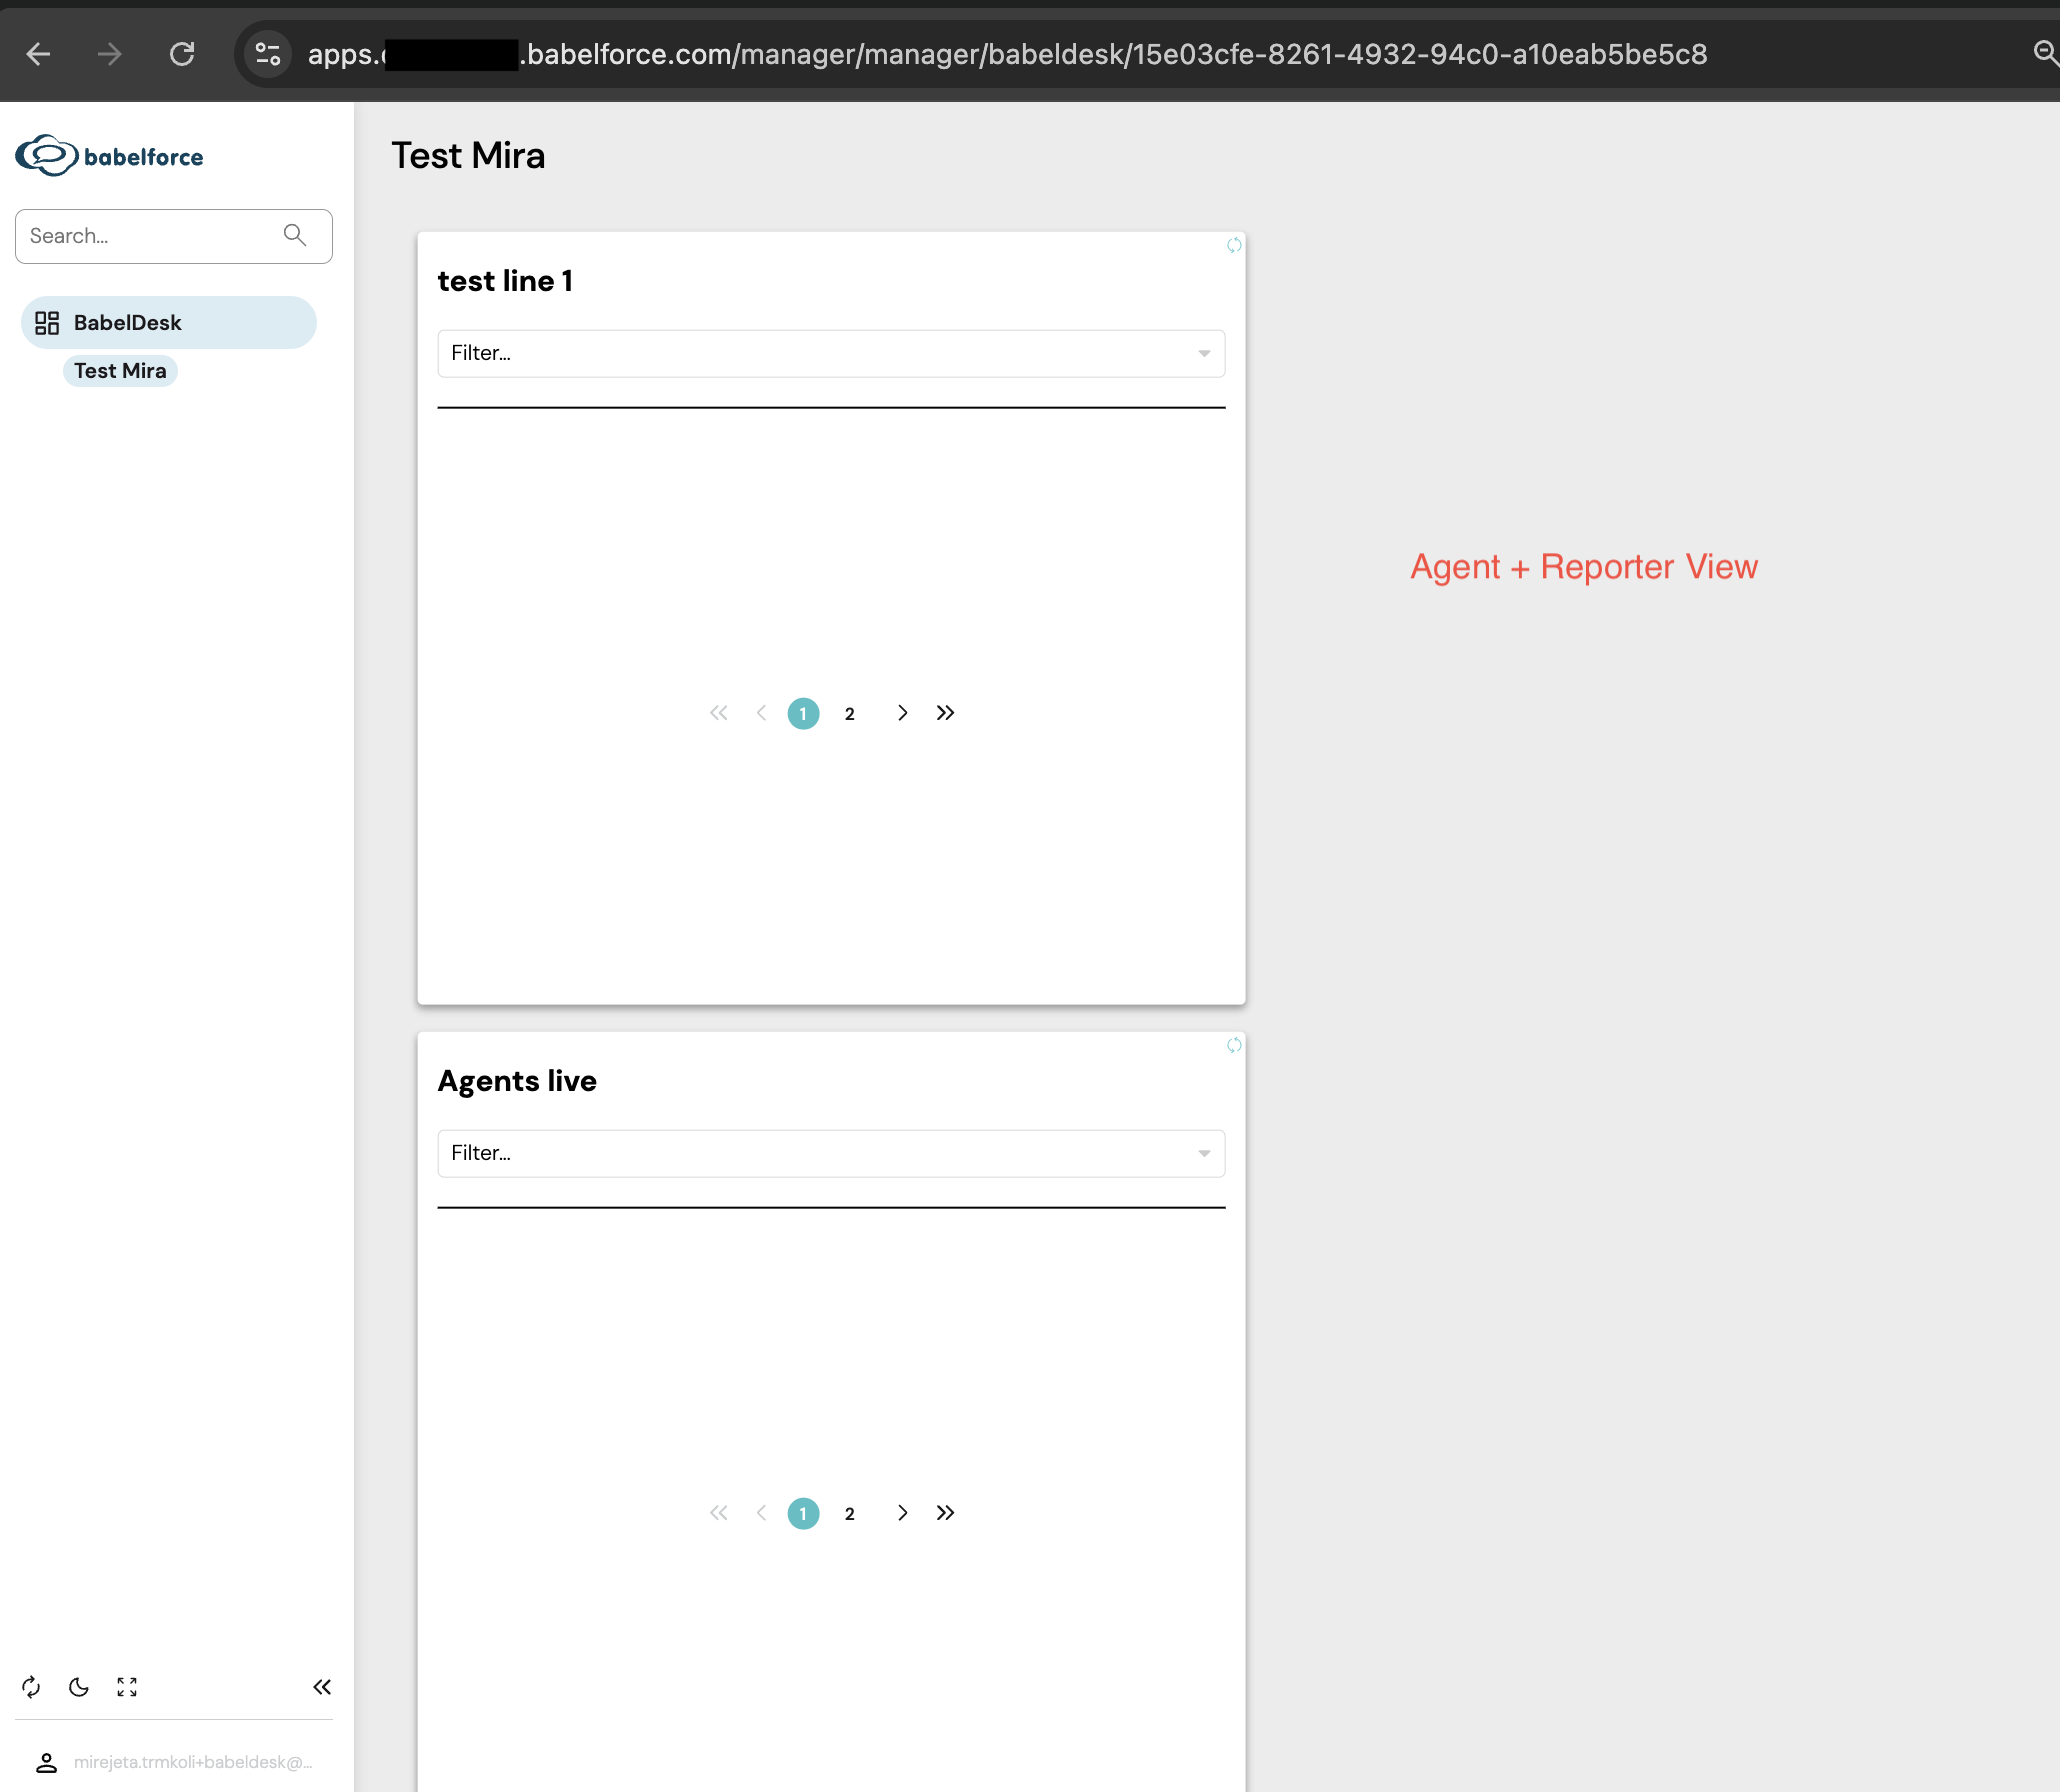Click refresh icon on Agents live card

coord(1234,1045)
